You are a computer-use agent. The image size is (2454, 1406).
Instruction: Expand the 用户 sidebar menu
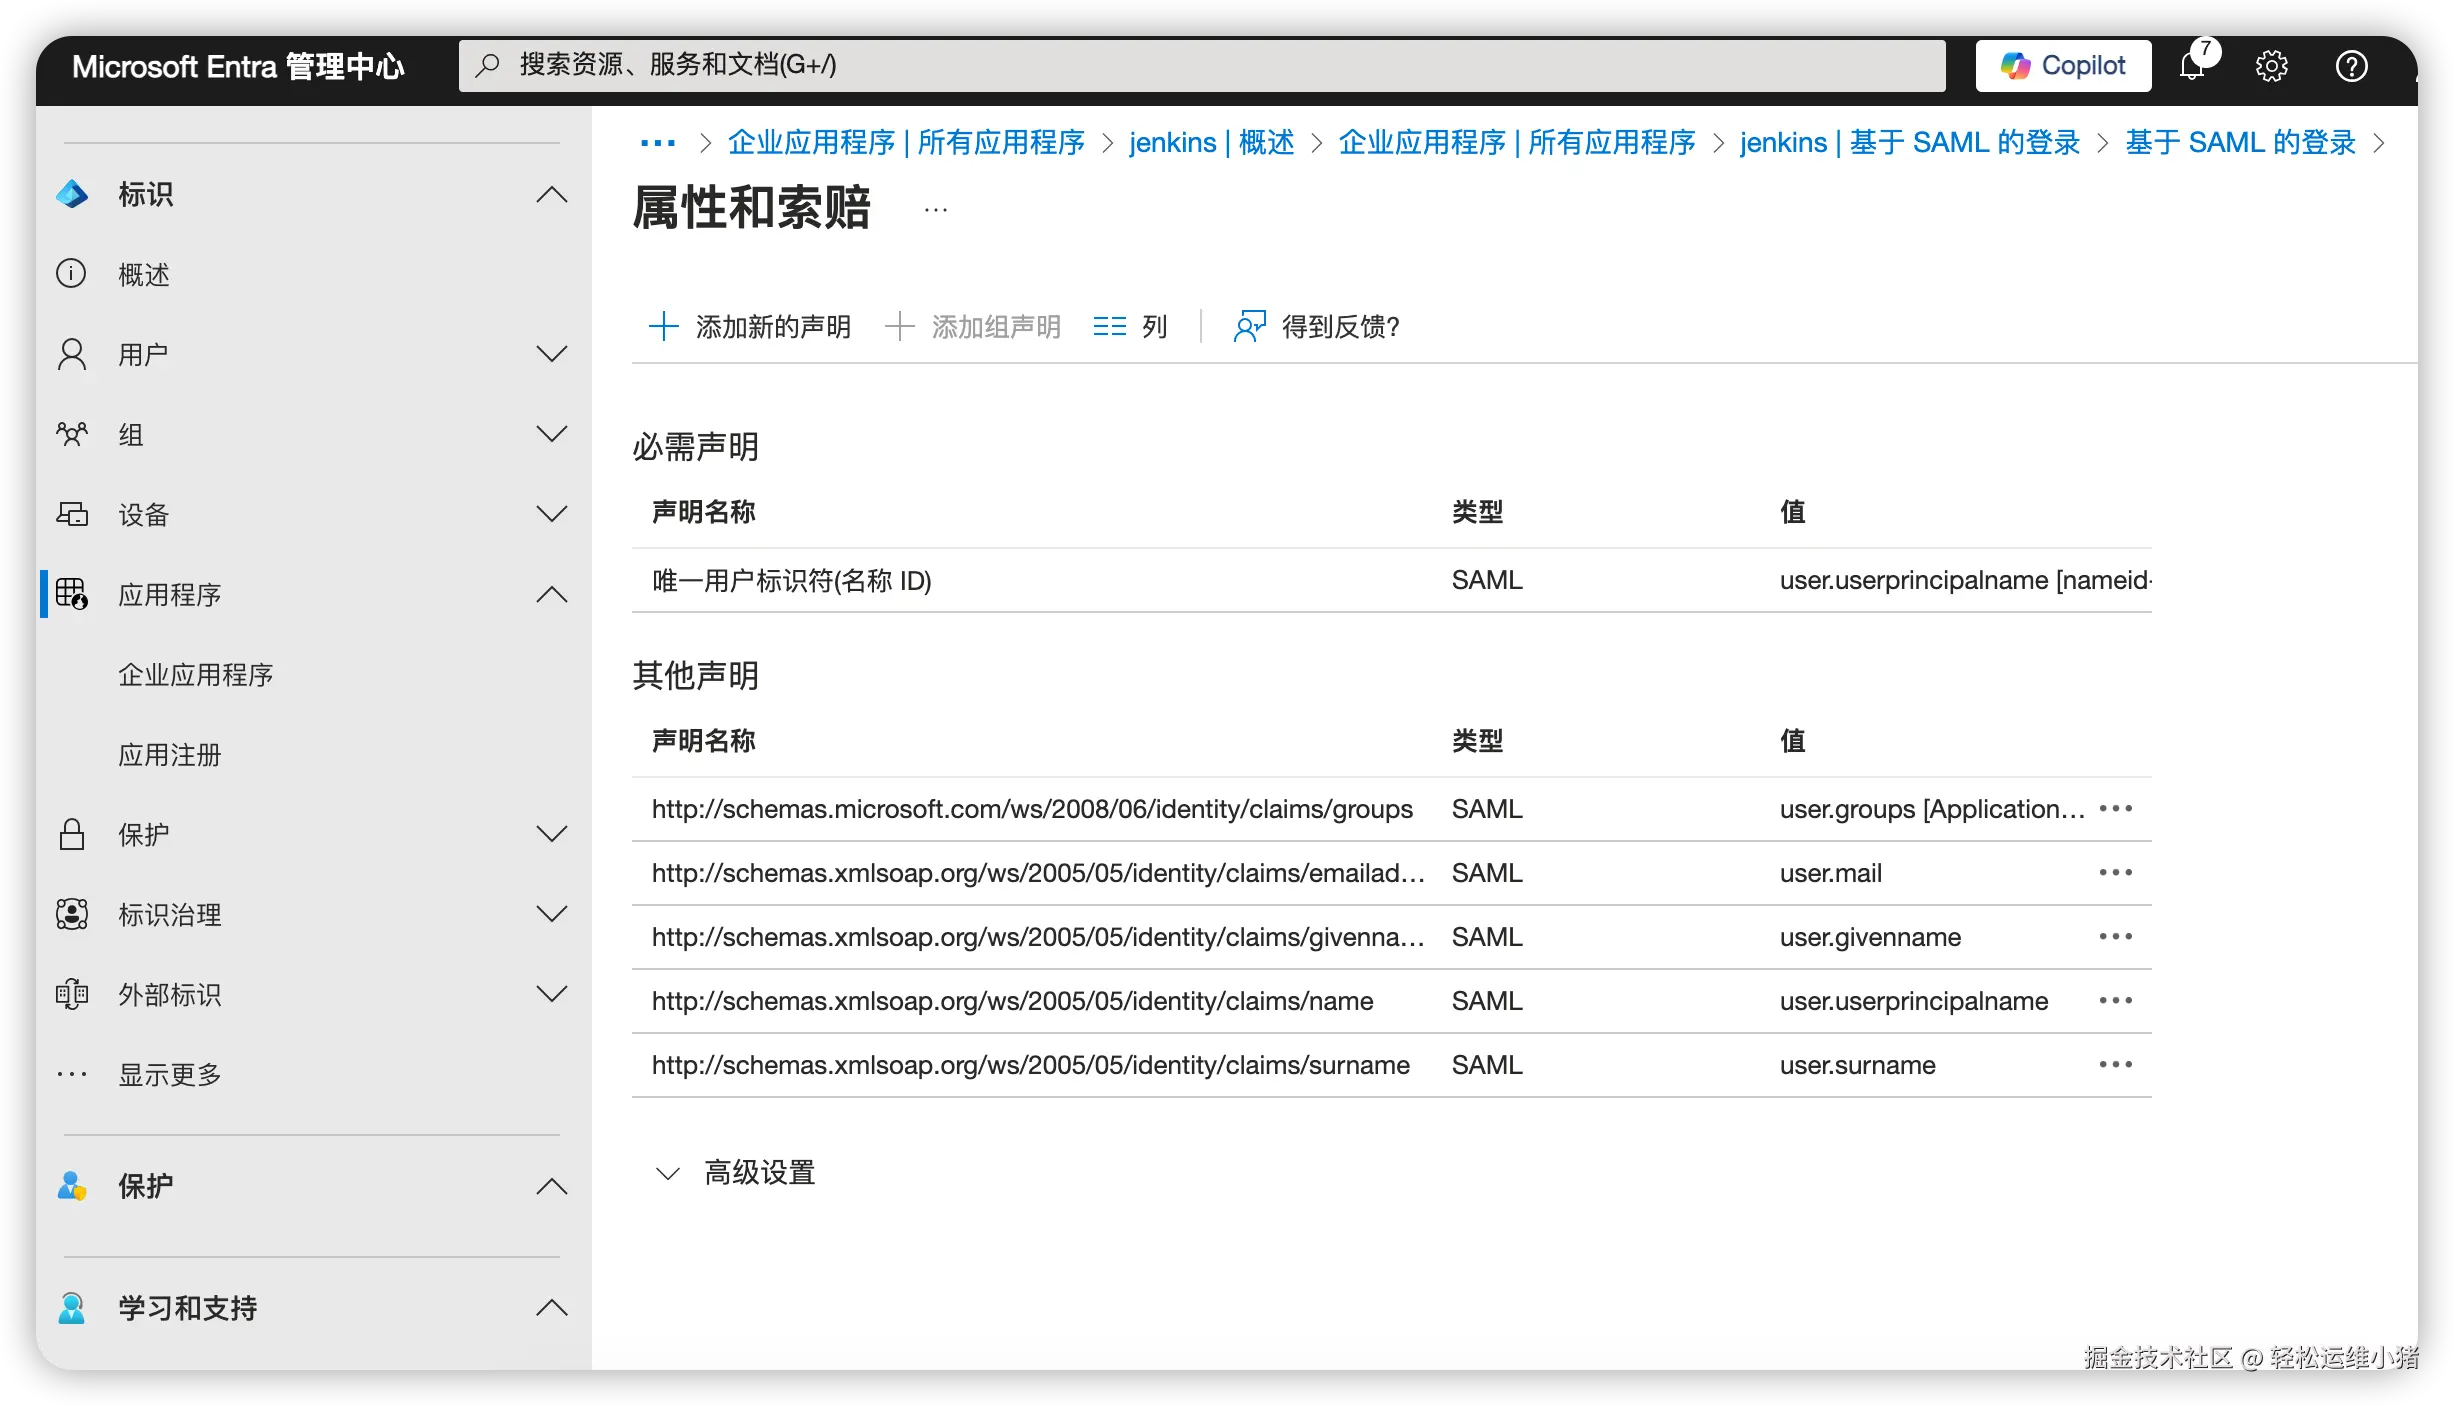point(551,354)
